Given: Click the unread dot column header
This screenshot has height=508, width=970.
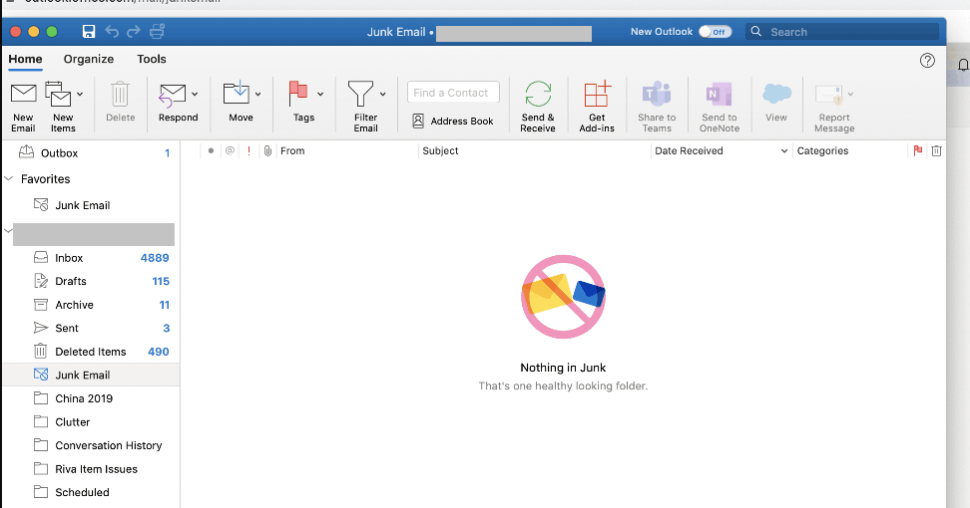Looking at the screenshot, I should [x=211, y=150].
